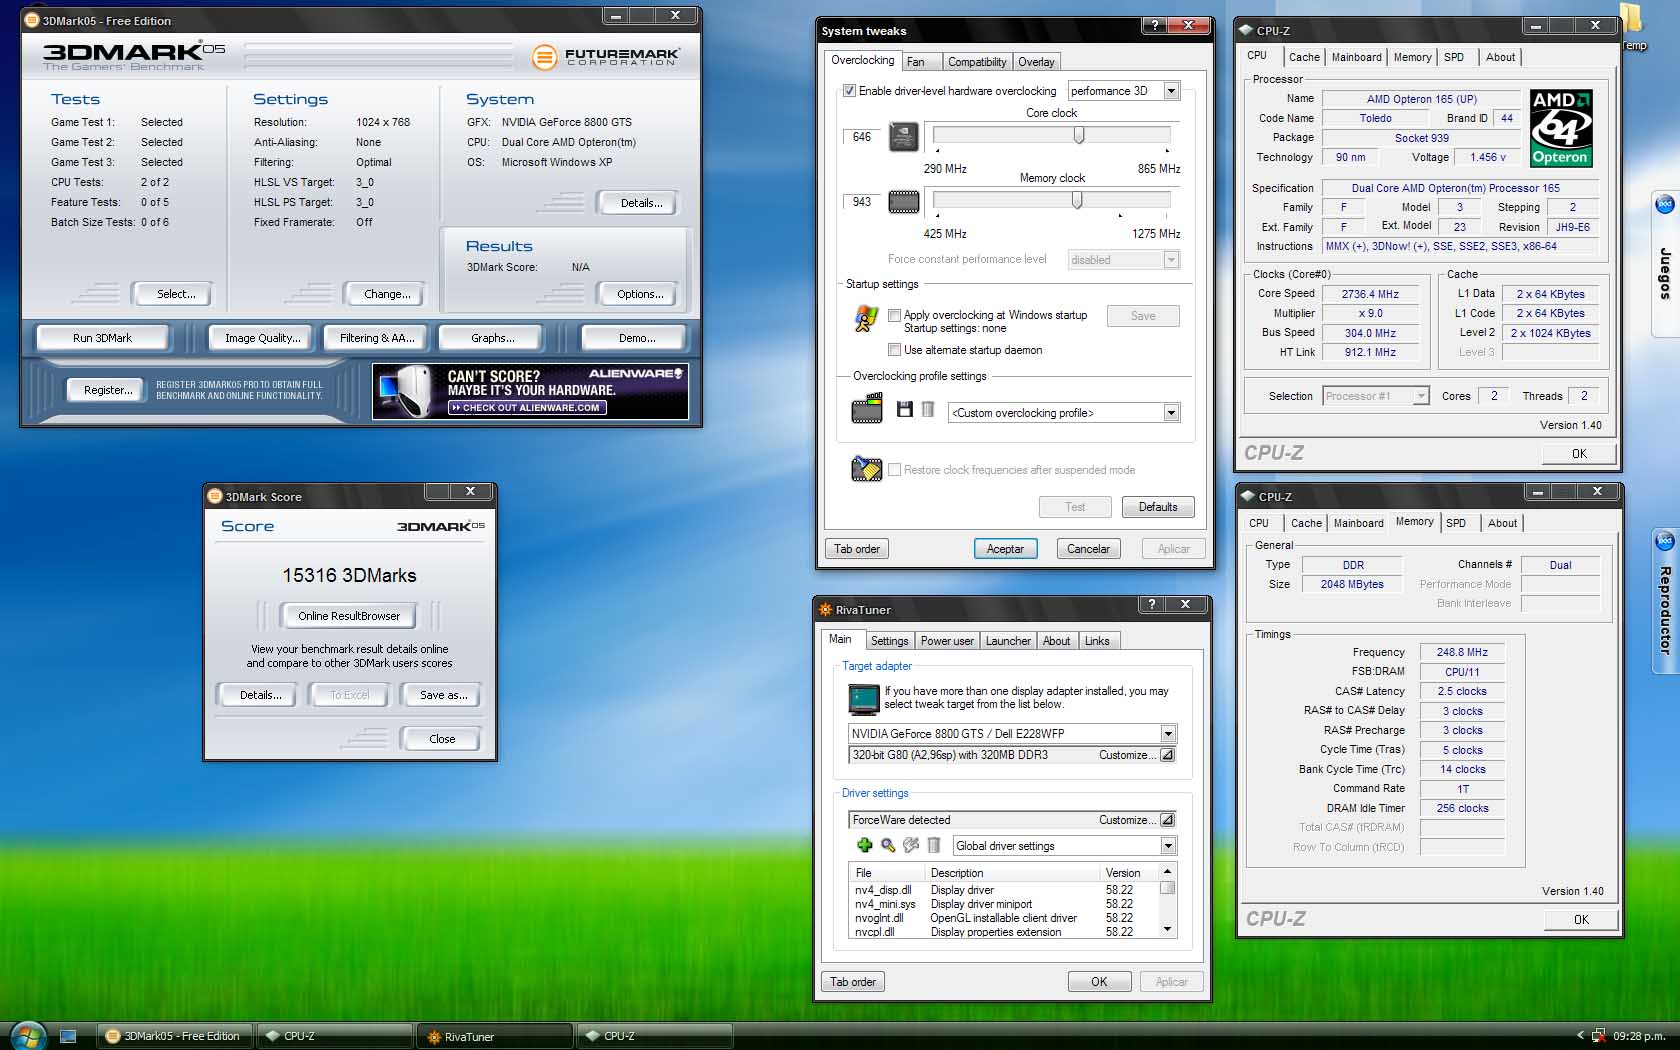Viewport: 1680px width, 1050px height.
Task: Click the magnifier icon in Driver settings
Action: tap(888, 846)
